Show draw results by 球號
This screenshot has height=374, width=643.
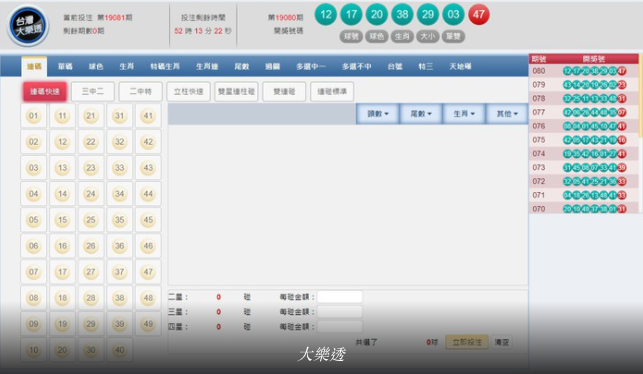click(x=351, y=36)
